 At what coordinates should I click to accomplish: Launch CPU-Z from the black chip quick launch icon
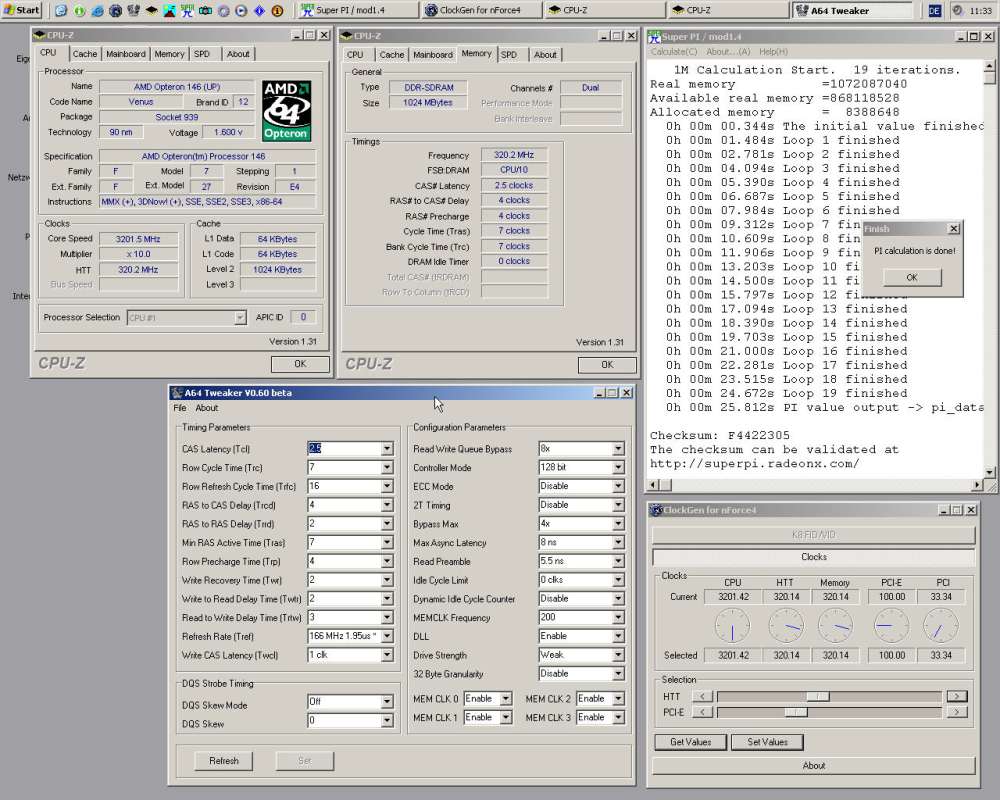[x=152, y=10]
